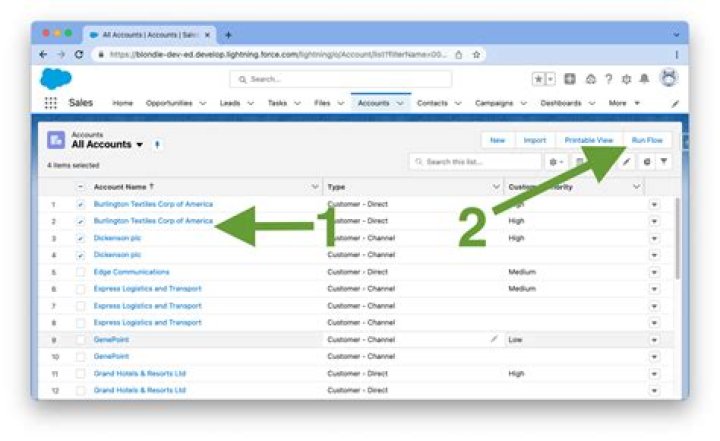The image size is (720, 441).
Task: Open the More navigation dropdown
Action: pyautogui.click(x=624, y=103)
